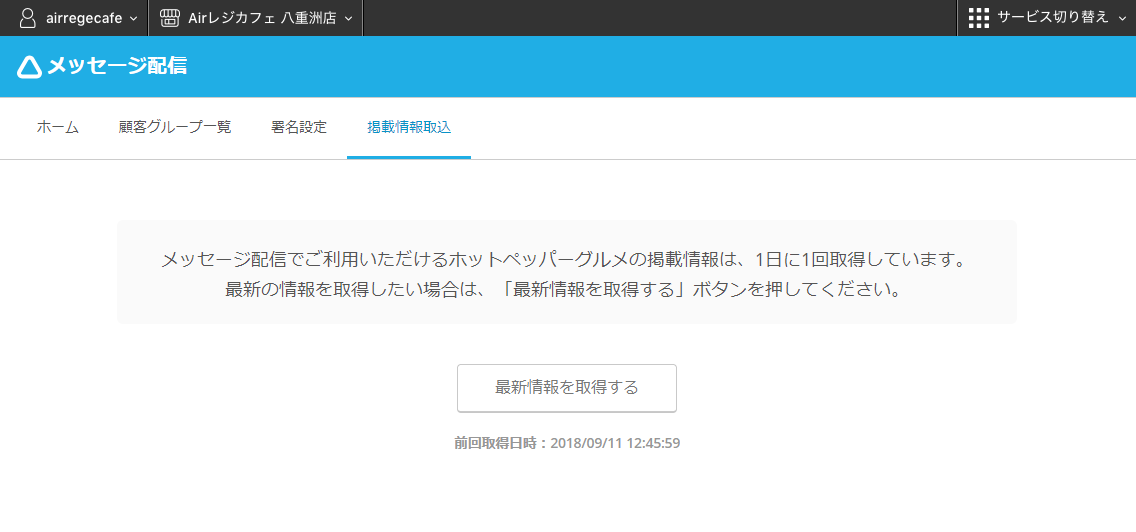Go to the 署名設定 tab
The width and height of the screenshot is (1136, 532).
(x=299, y=128)
